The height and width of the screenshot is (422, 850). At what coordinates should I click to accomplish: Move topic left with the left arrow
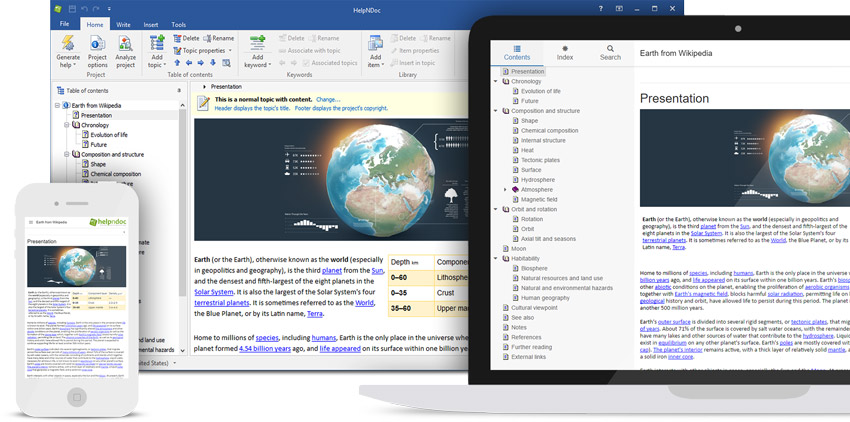click(x=189, y=63)
